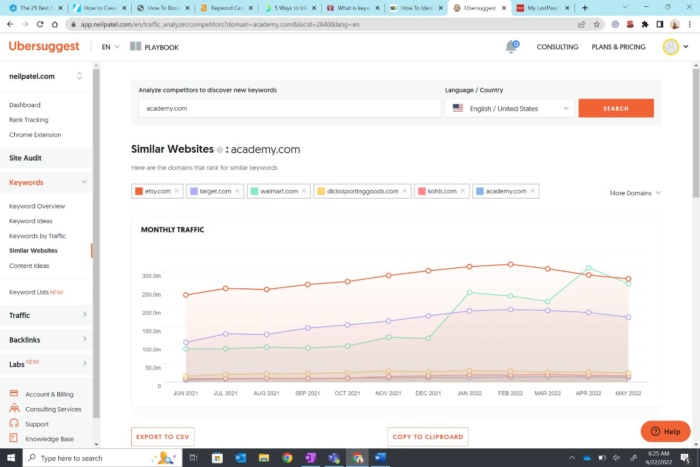Screen dimensions: 700x467
Task: Open the Windows Start menu
Action: pyautogui.click(x=11, y=458)
